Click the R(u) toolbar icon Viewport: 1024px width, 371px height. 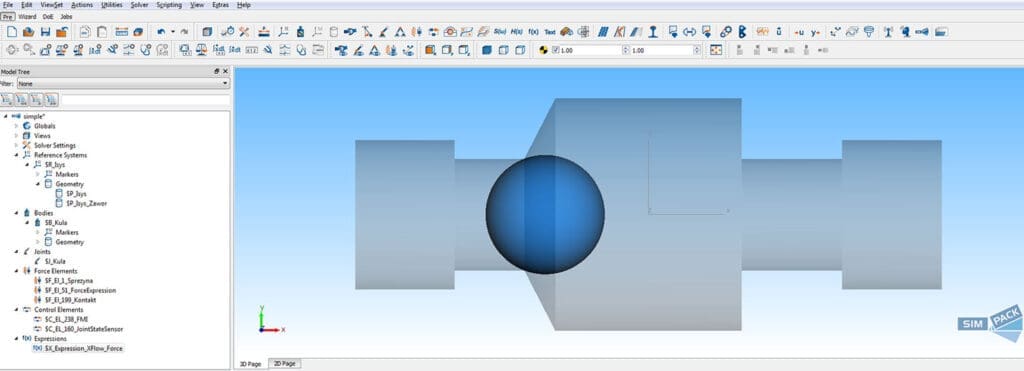click(500, 31)
